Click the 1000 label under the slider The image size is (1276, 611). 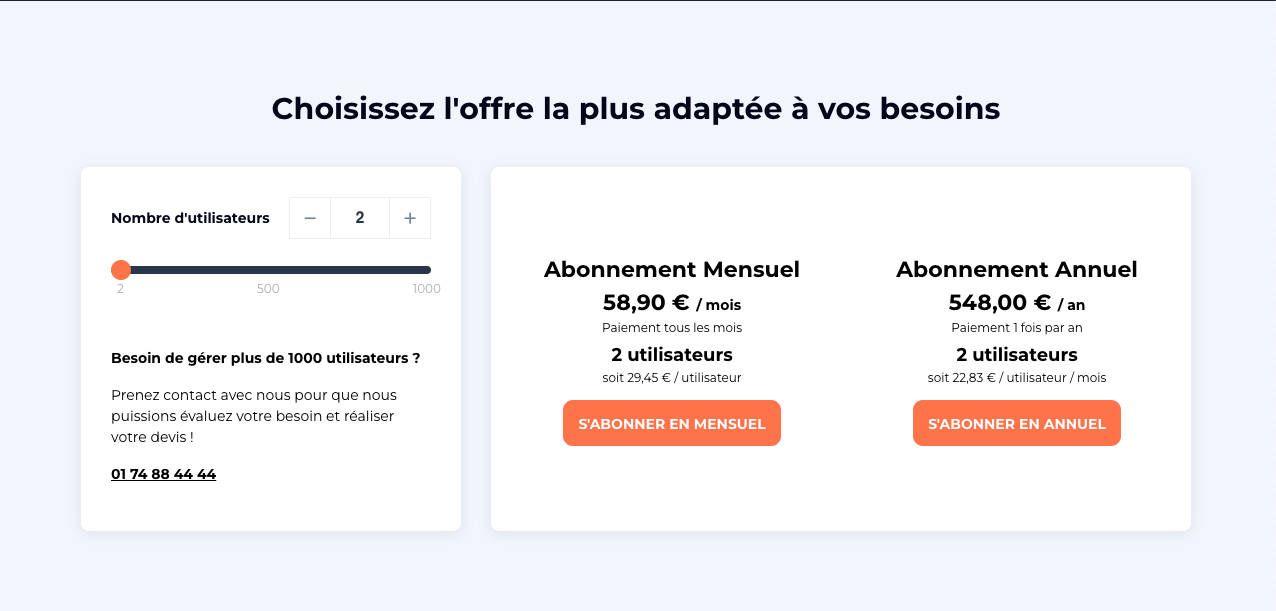click(426, 289)
